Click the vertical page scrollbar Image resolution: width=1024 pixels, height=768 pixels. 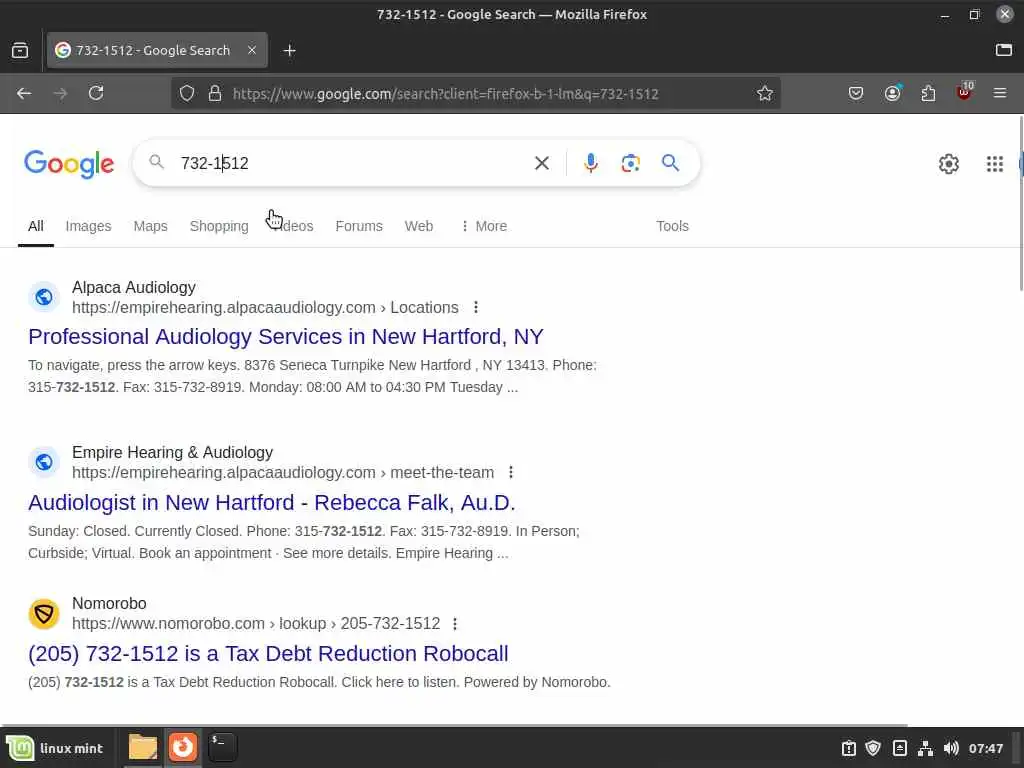1021,202
